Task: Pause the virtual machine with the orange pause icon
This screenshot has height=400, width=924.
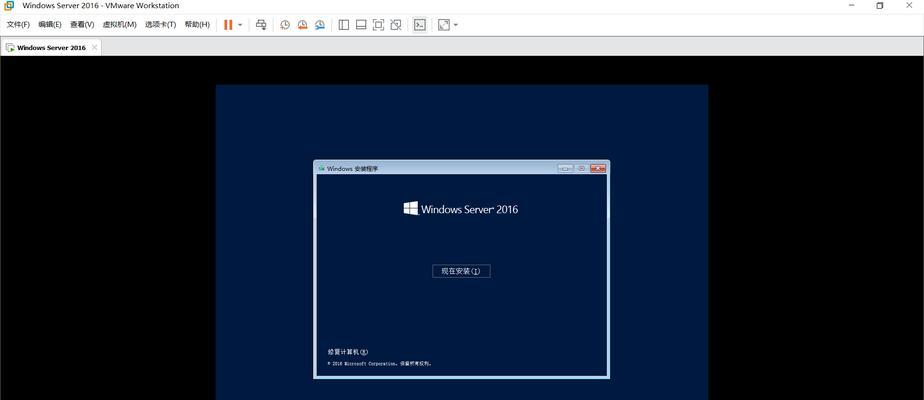Action: pyautogui.click(x=228, y=25)
